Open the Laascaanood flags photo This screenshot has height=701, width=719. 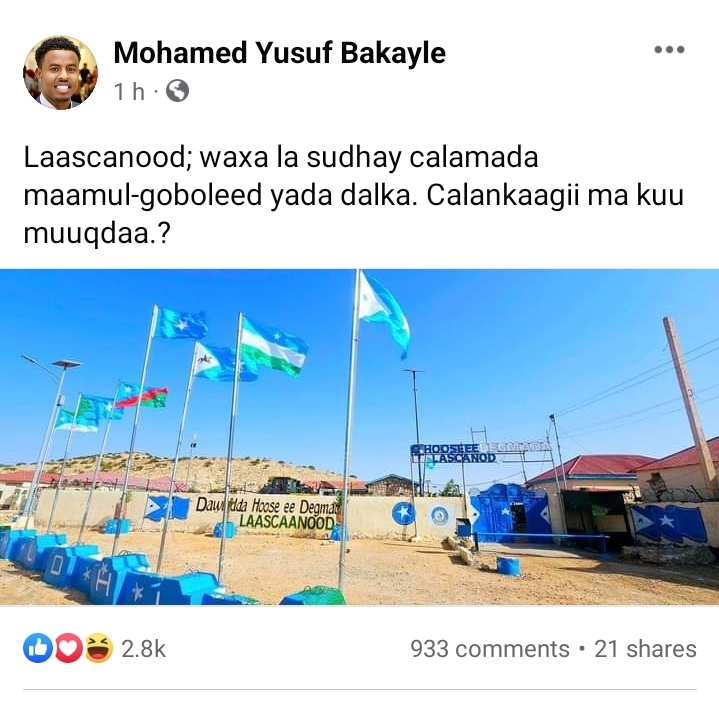click(360, 437)
